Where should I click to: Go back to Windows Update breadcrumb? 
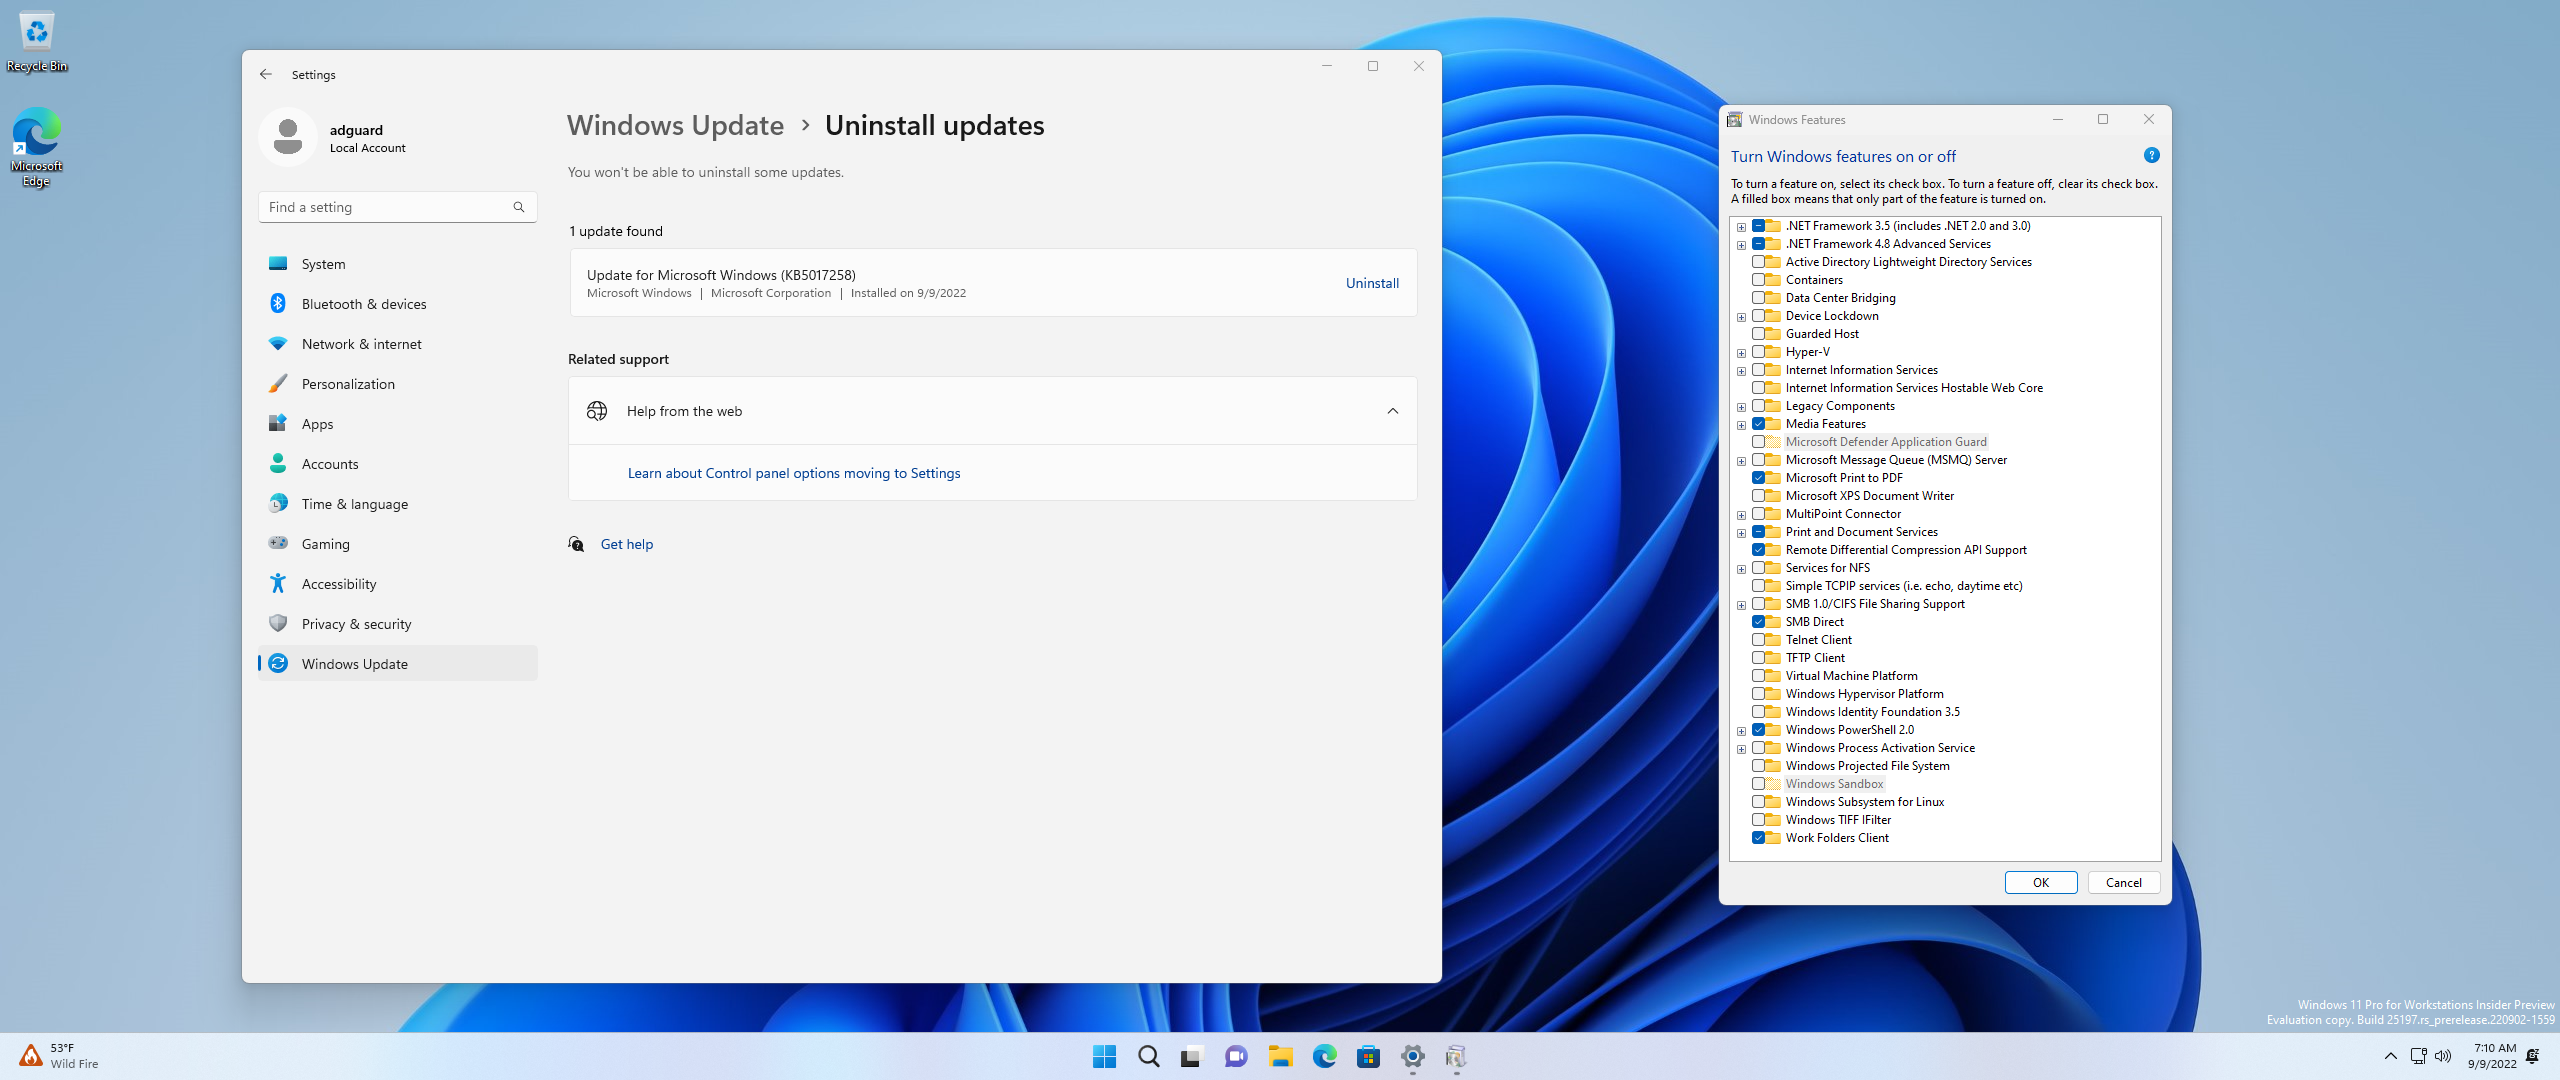[x=676, y=125]
